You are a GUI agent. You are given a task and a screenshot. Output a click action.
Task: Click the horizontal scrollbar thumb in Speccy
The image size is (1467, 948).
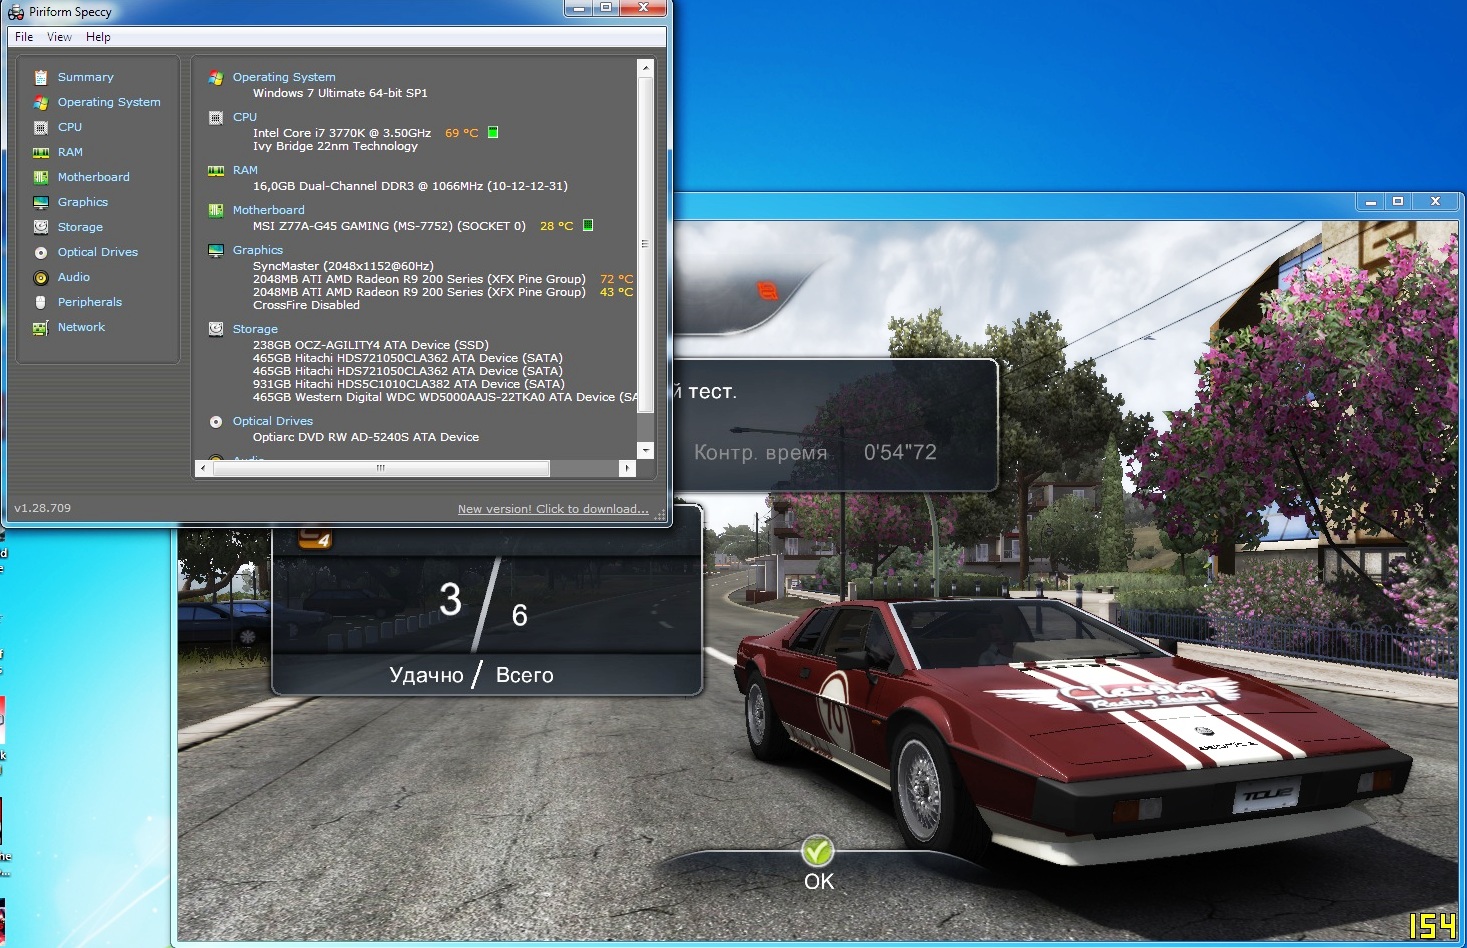[x=381, y=468]
